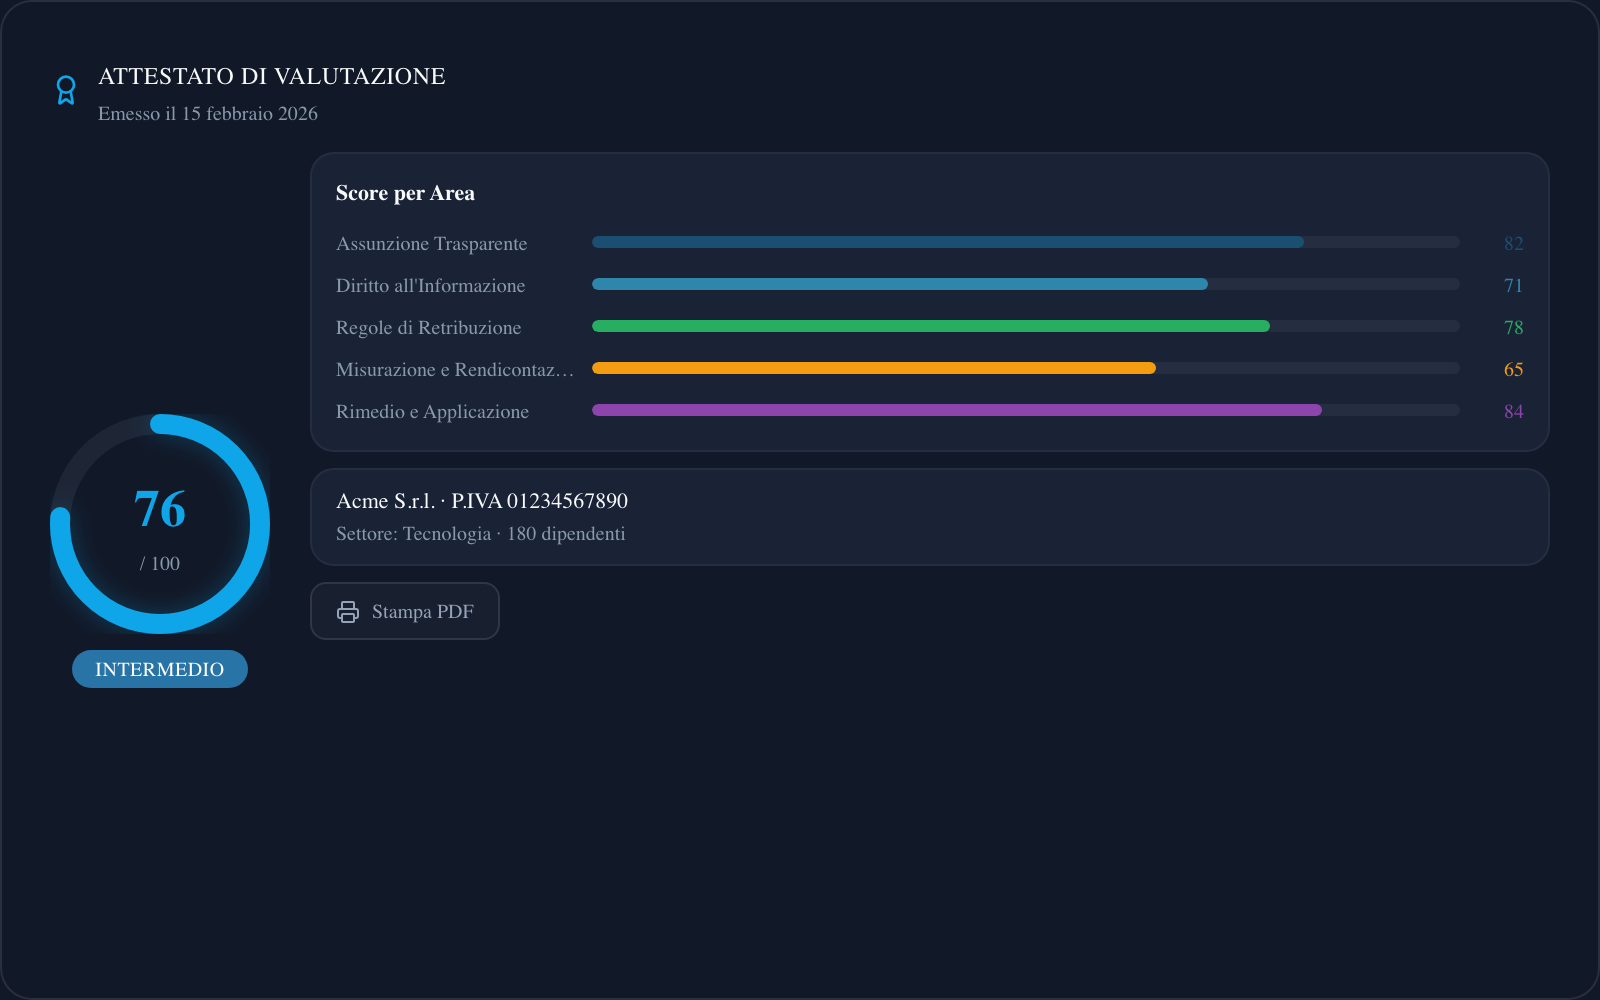Screen dimensions: 1600x1000
Task: Click the printer icon beside Stampa PDF
Action: 348,612
